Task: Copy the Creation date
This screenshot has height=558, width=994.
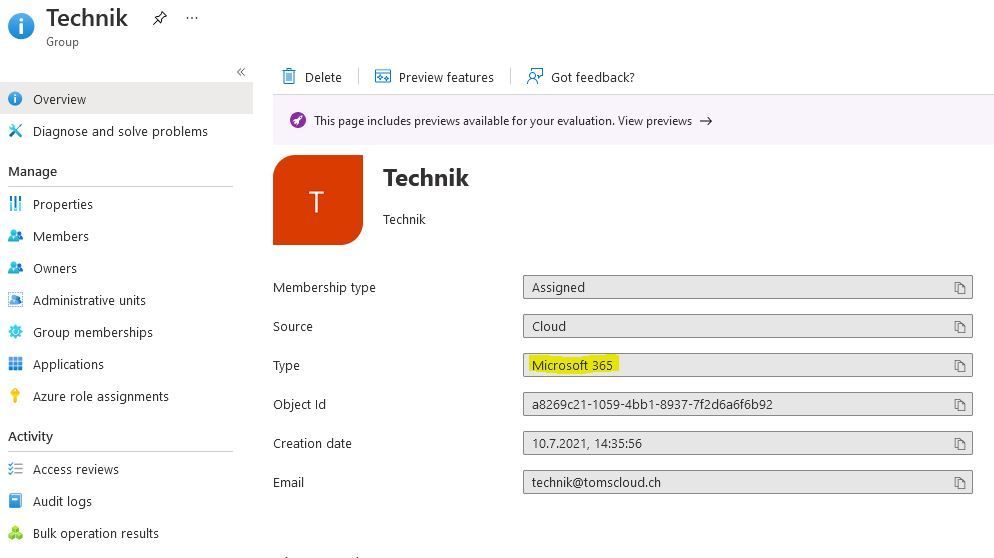Action: (x=960, y=444)
